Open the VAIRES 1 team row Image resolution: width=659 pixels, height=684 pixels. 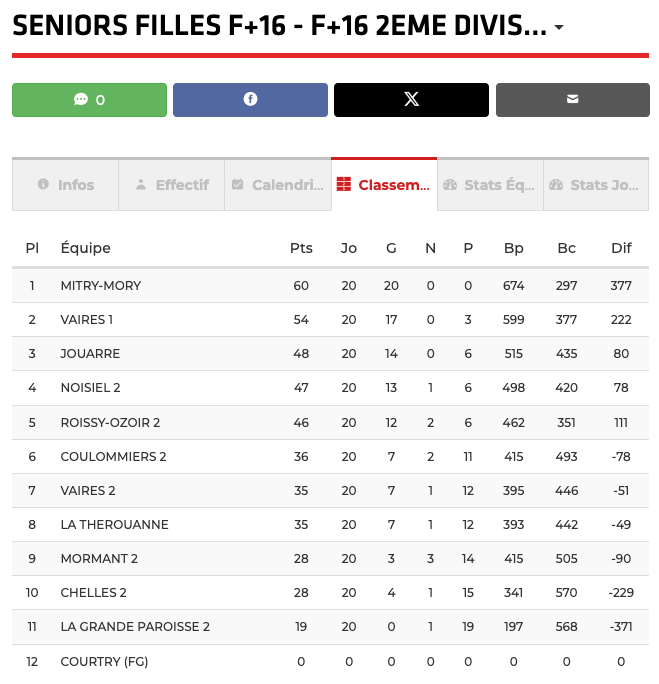(x=87, y=320)
